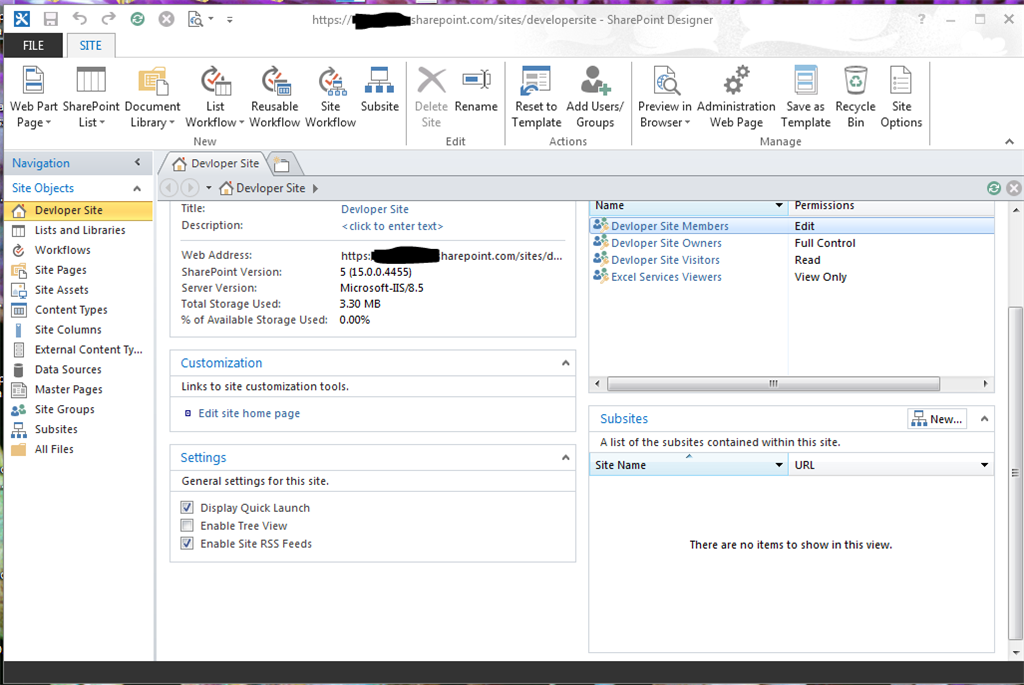Image resolution: width=1024 pixels, height=685 pixels.
Task: Add a new SharePoint List
Action: tap(91, 97)
